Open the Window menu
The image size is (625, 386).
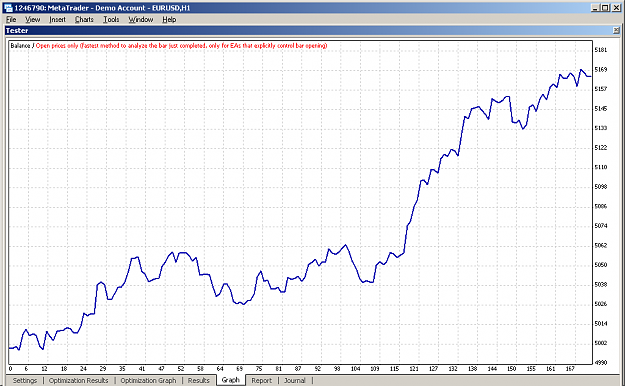tap(141, 20)
